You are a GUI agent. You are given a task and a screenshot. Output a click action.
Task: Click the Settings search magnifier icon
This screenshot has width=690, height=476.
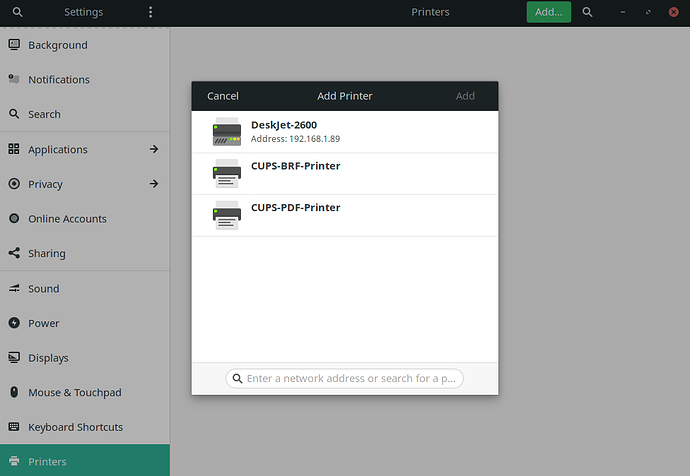pos(17,12)
